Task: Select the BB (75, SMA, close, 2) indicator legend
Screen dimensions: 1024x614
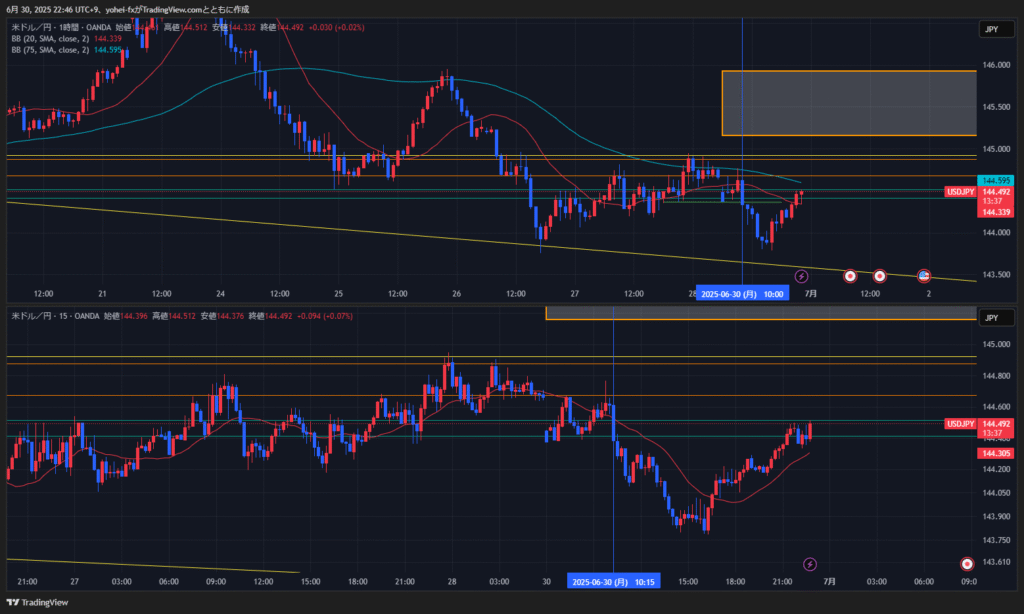Action: (x=50, y=50)
